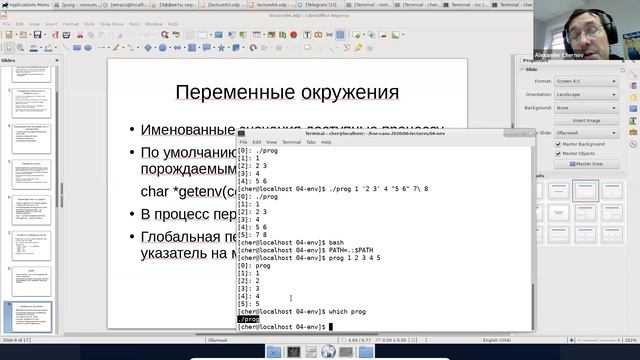Image resolution: width=640 pixels, height=360 pixels.
Task: Select the Flowchart shapes tool
Action: 192,48
